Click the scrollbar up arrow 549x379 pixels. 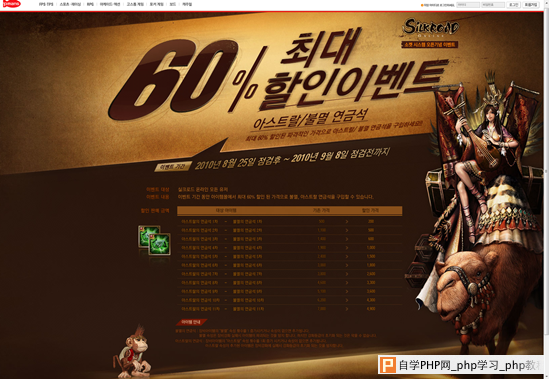546,2
